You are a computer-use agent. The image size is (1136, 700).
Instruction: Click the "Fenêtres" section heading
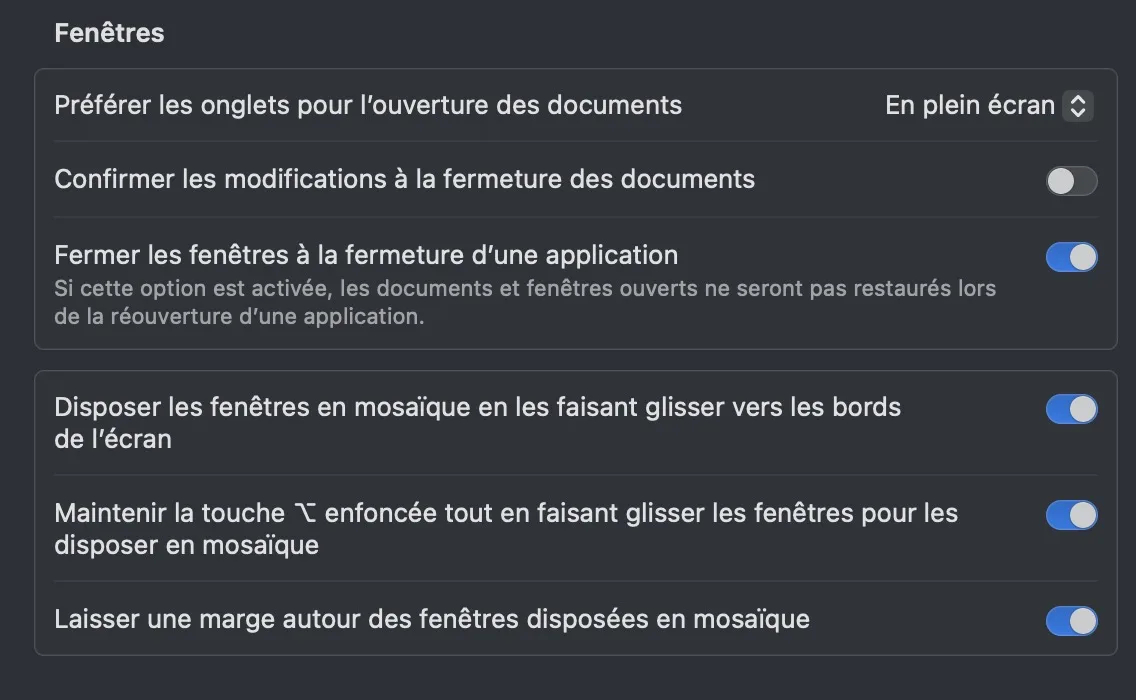tap(109, 33)
